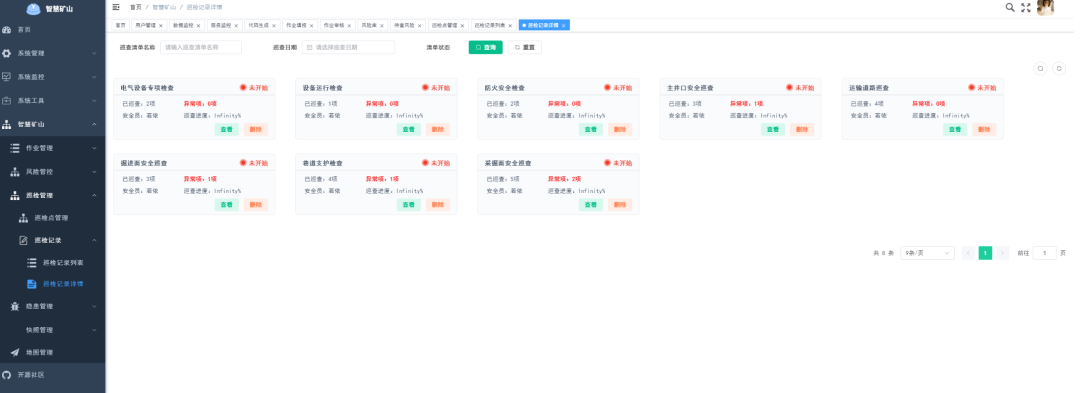Click the 巡检记录列表 list icon
1080x393 pixels.
pos(31,263)
